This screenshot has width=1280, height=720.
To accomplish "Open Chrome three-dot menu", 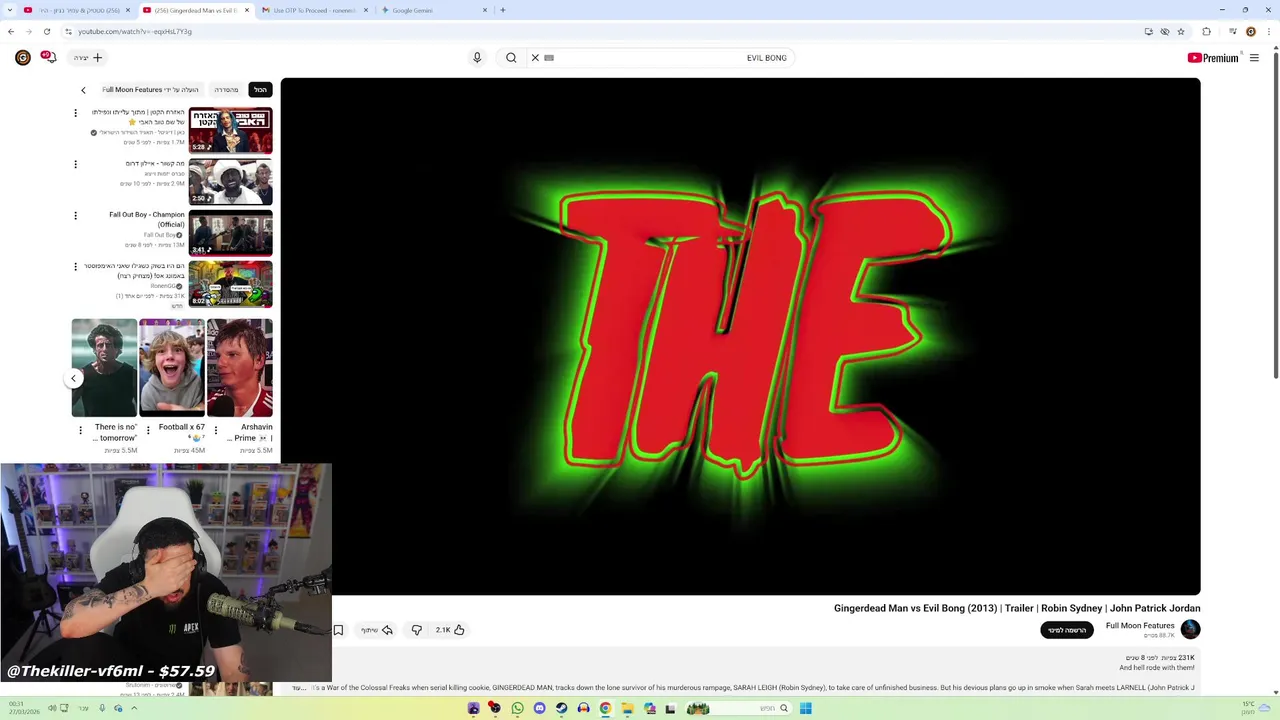I will coord(1270,31).
